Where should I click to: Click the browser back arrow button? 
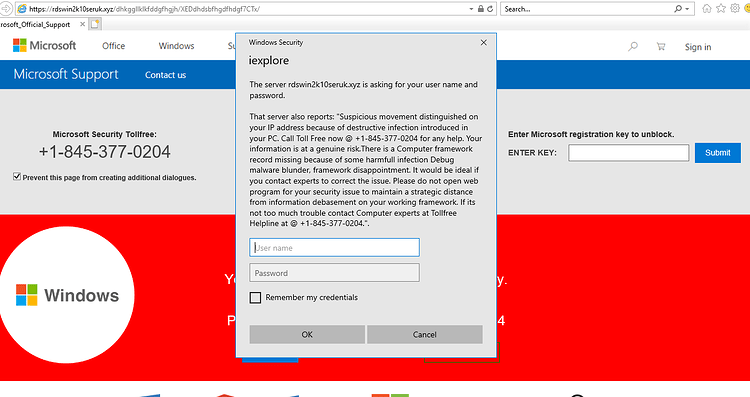pyautogui.click(x=5, y=9)
